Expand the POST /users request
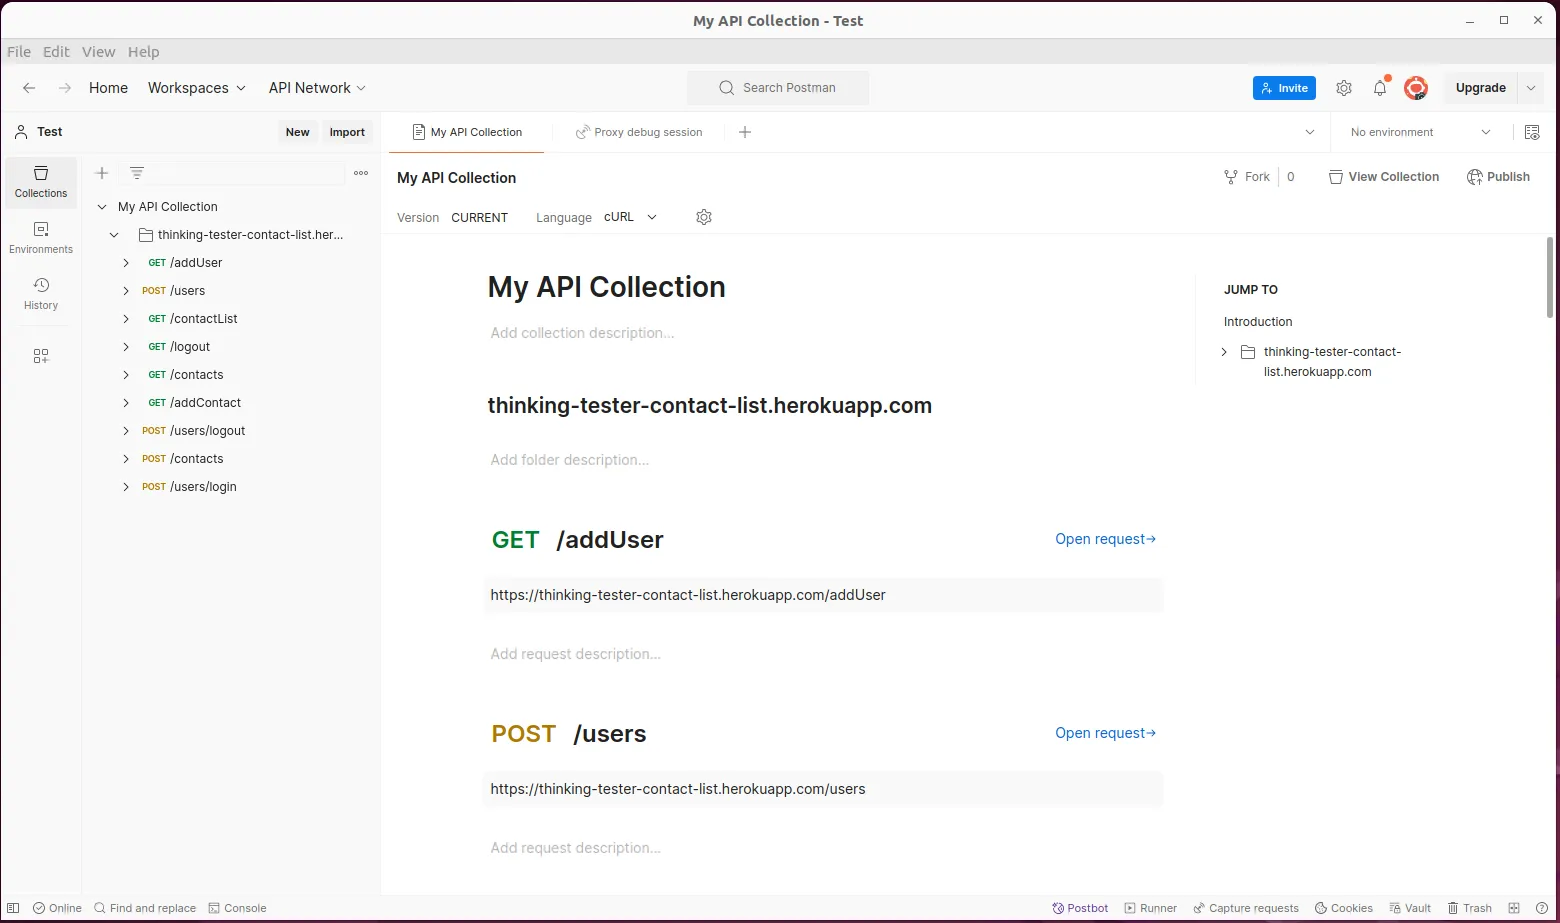1560x923 pixels. [x=126, y=291]
